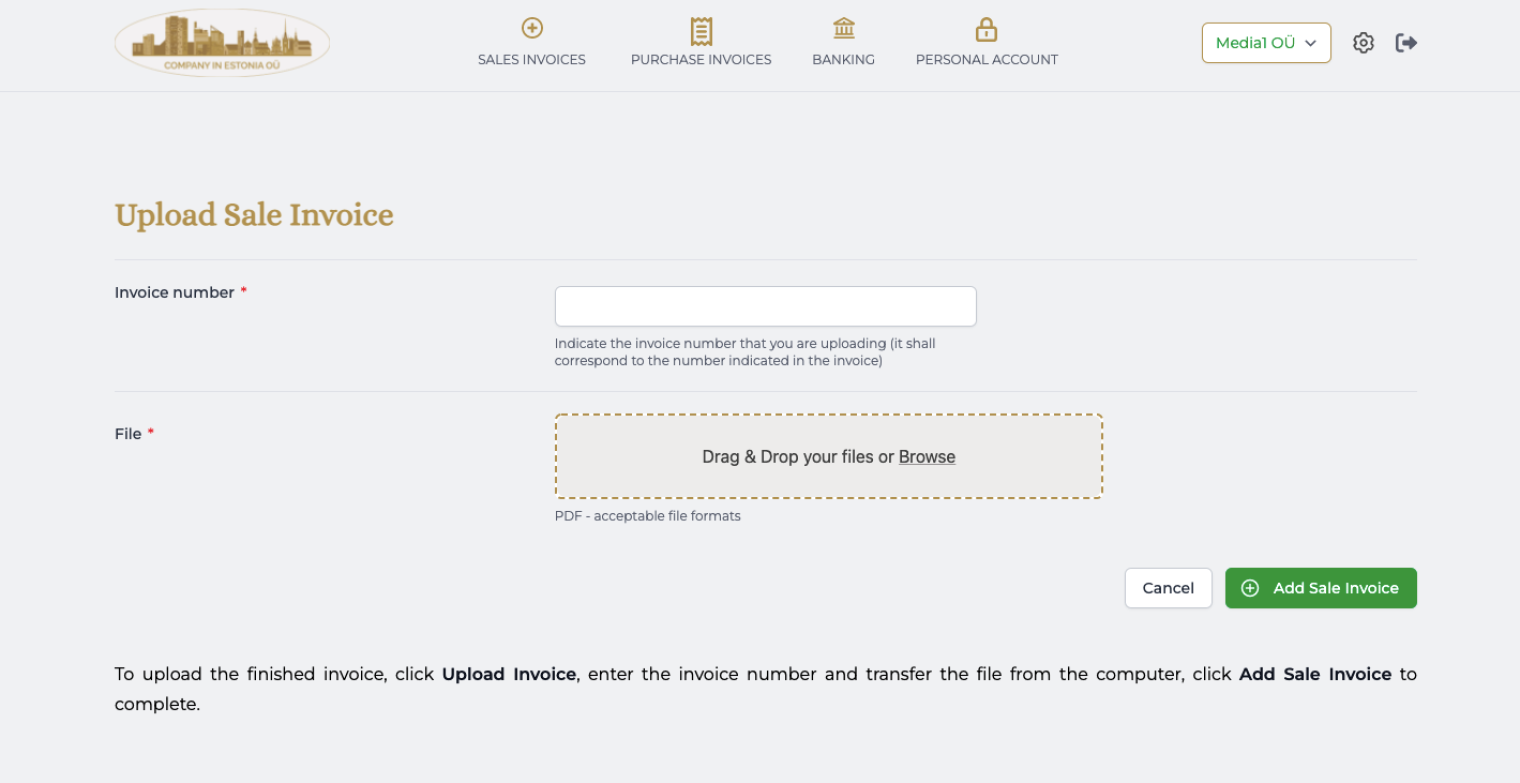This screenshot has width=1520, height=783.
Task: Open the Media1 OÜ company selector
Action: pos(1256,43)
